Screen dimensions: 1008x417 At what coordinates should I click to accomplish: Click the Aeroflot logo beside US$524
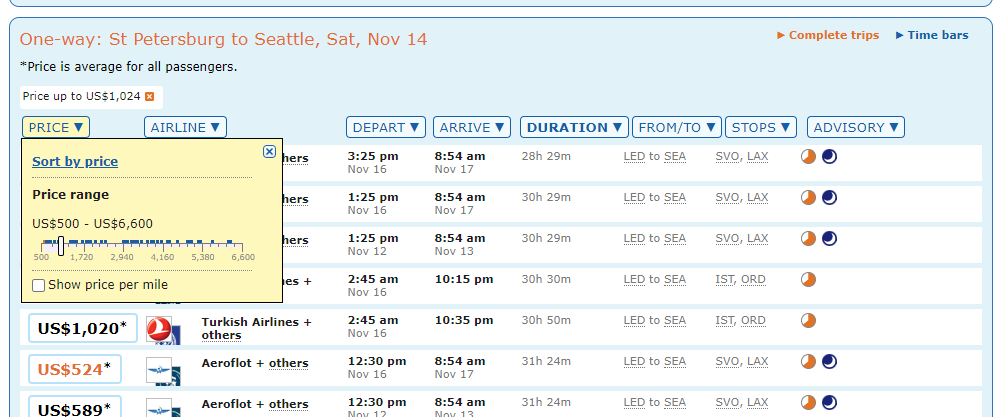point(163,371)
